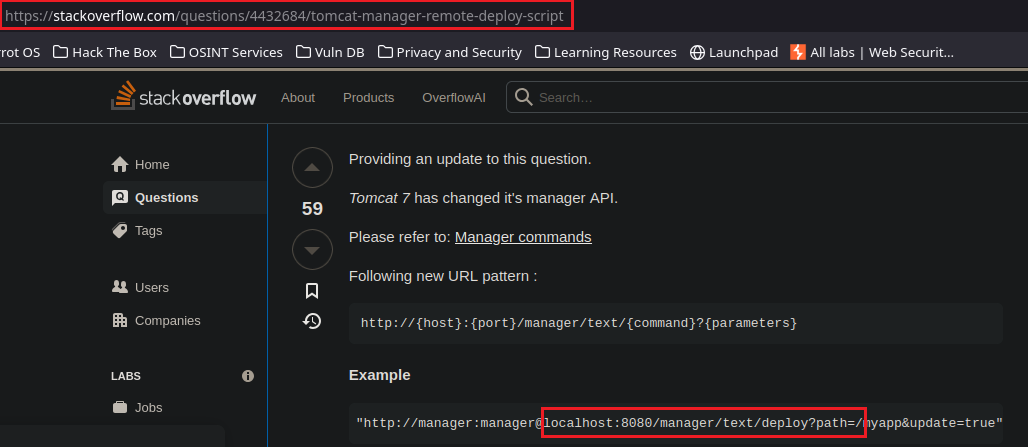Expand the Vuln DB bookmark folder

pos(331,52)
